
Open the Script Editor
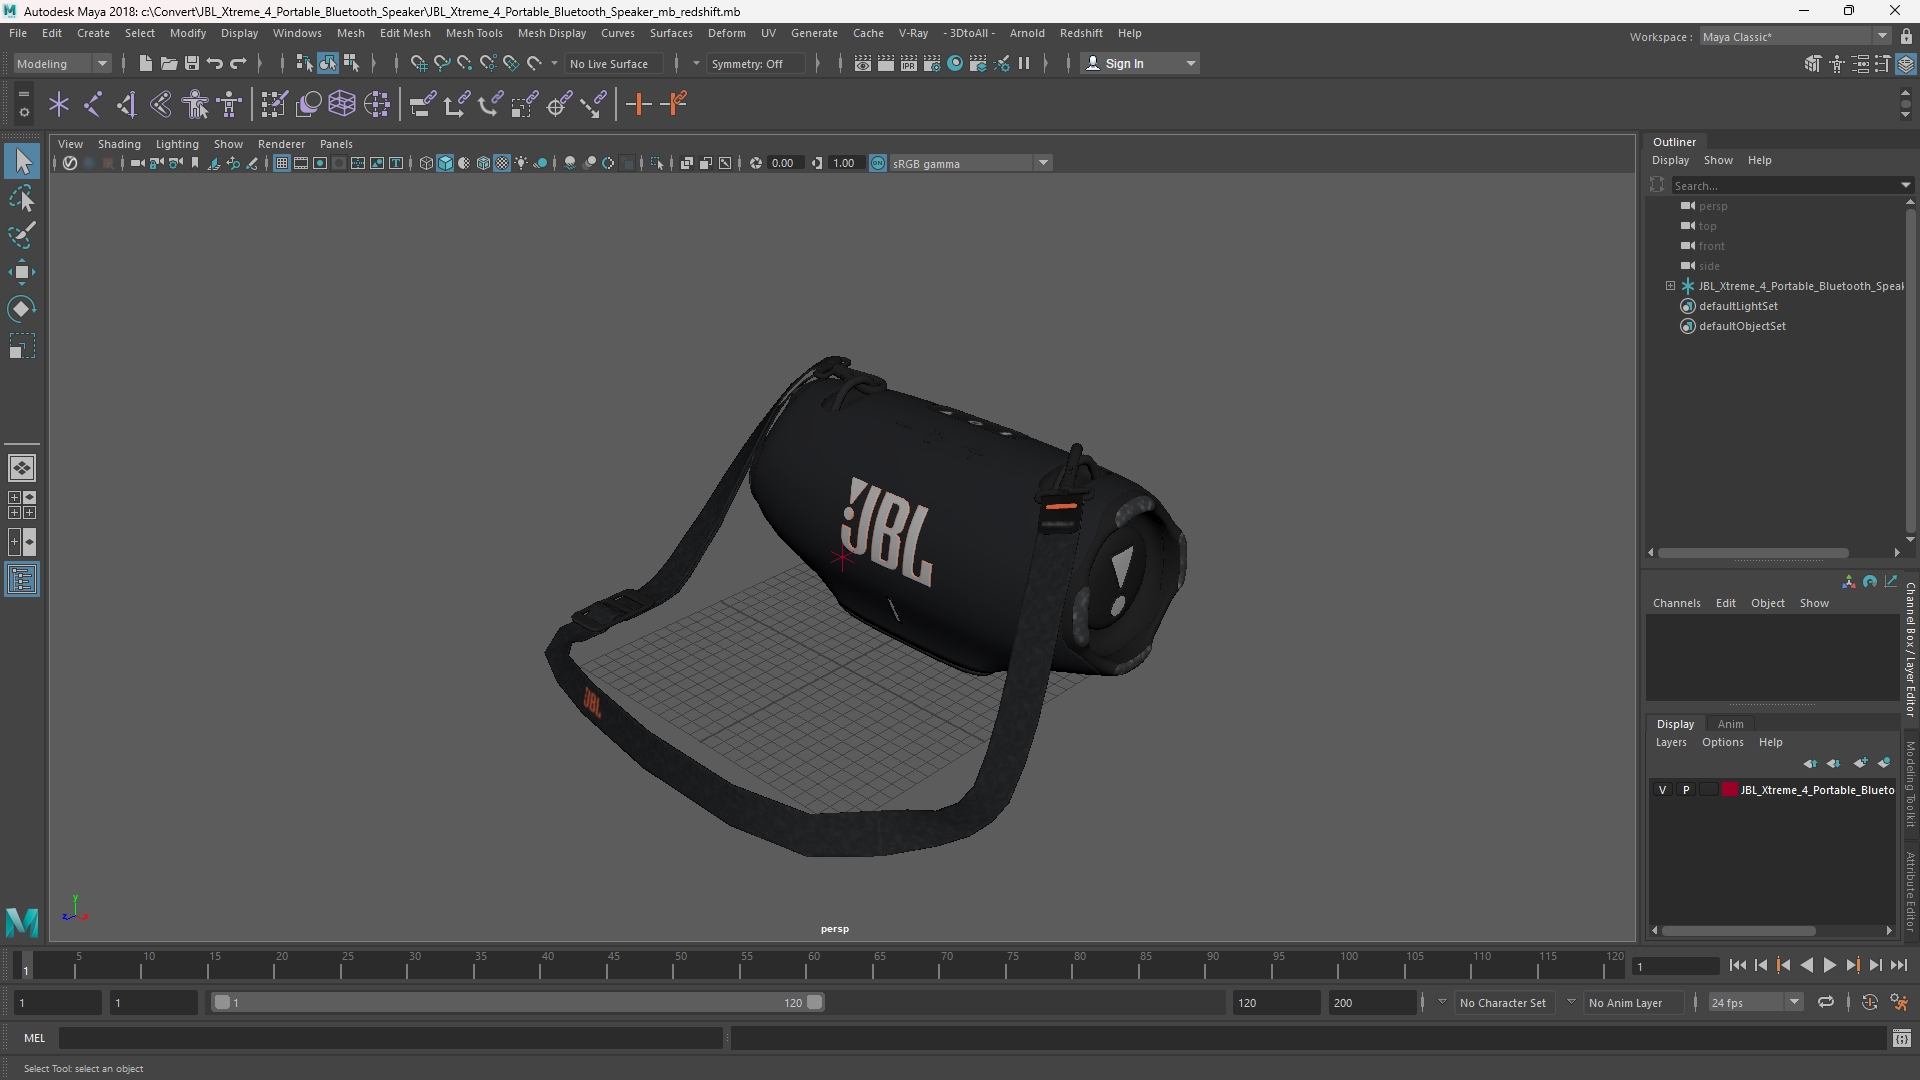pyautogui.click(x=1902, y=1038)
